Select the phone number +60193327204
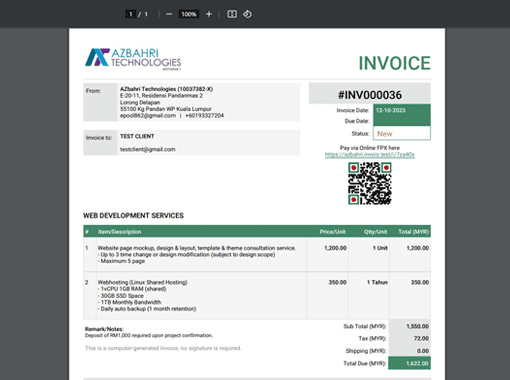 click(x=204, y=116)
